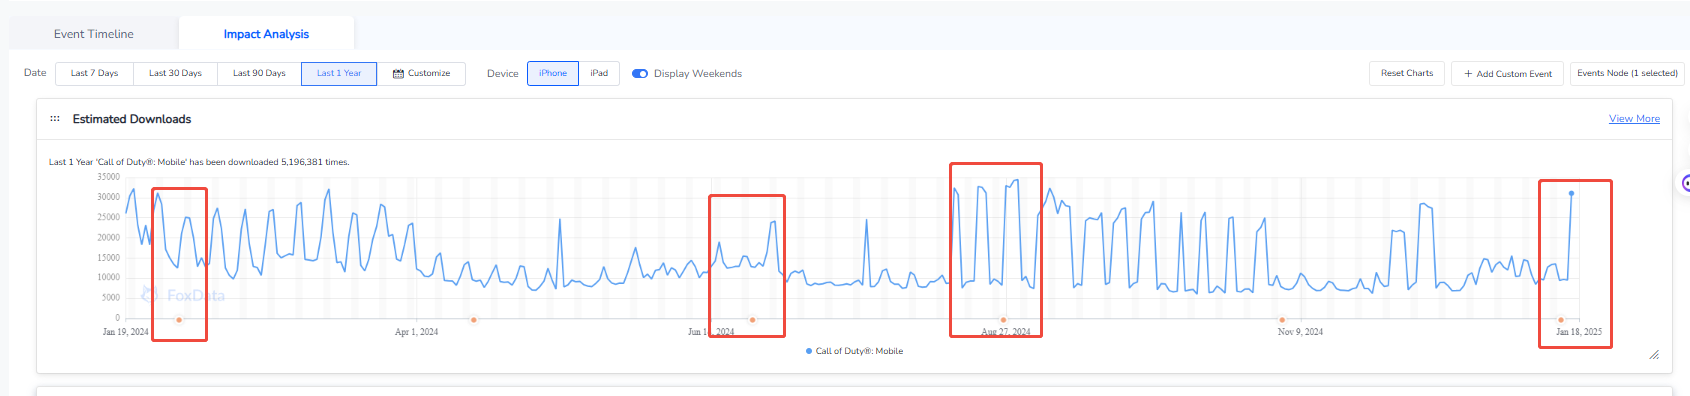This screenshot has width=1690, height=396.
Task: Select the iPad device option
Action: 599,74
